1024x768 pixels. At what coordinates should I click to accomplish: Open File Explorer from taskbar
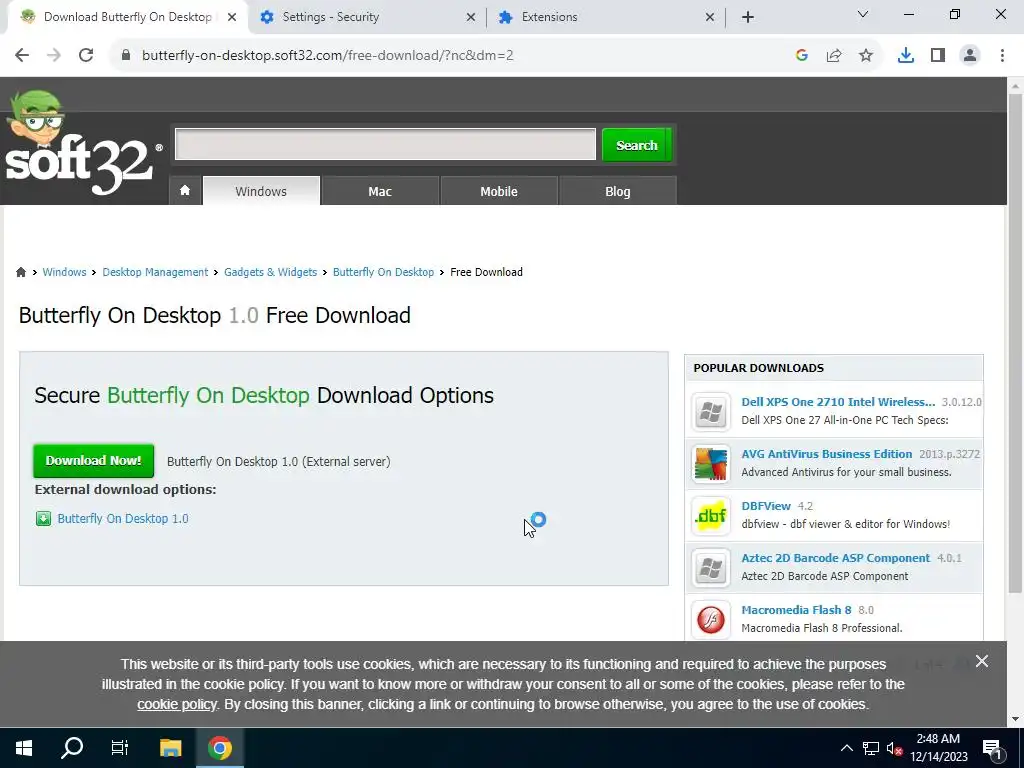coord(170,748)
